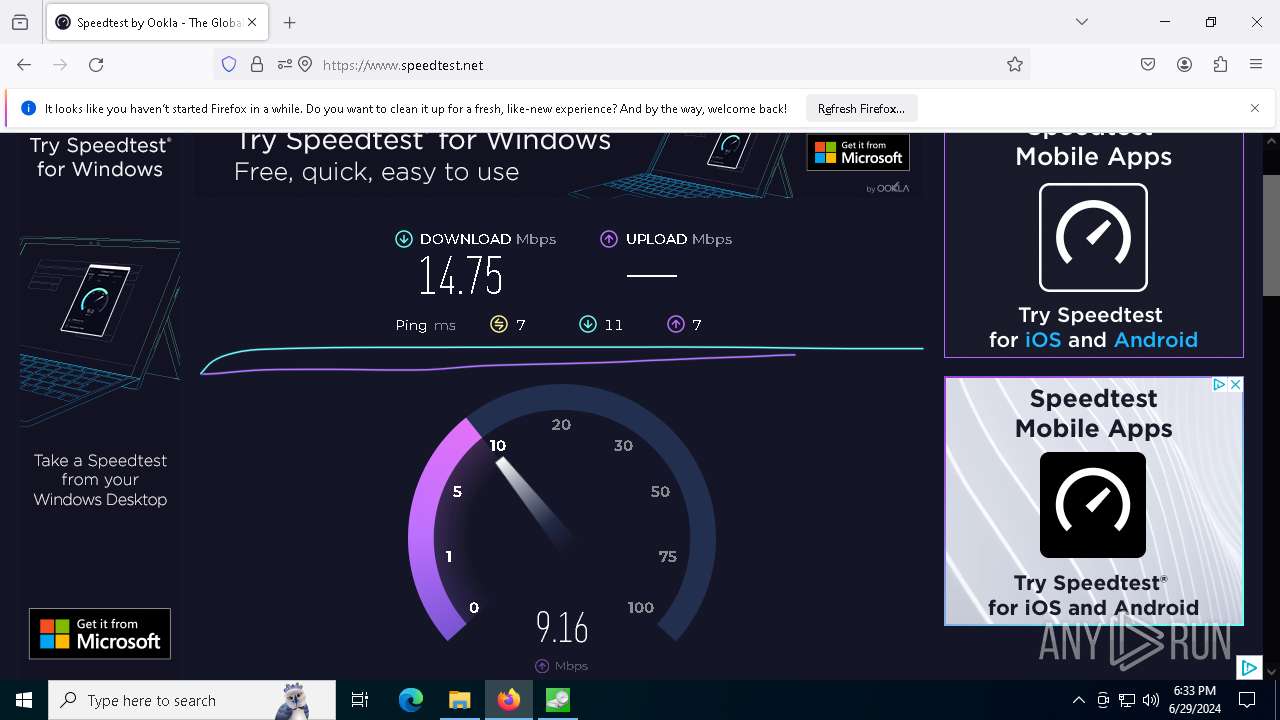Open the Extensions puzzle icon
1280x720 pixels.
[1220, 65]
